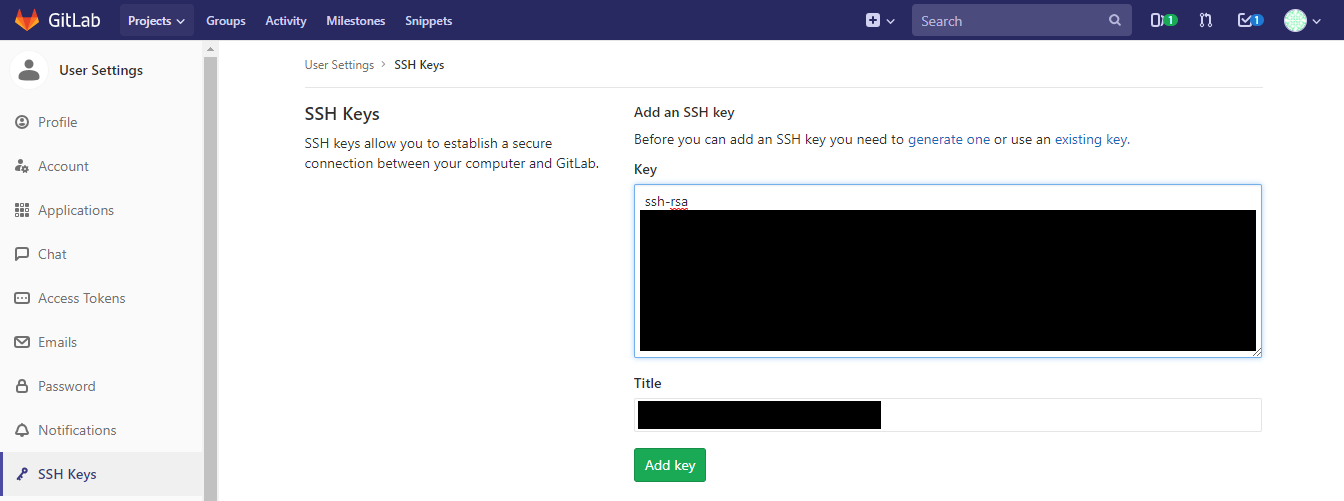
Task: Click the Notifications bell icon
Action: point(22,430)
